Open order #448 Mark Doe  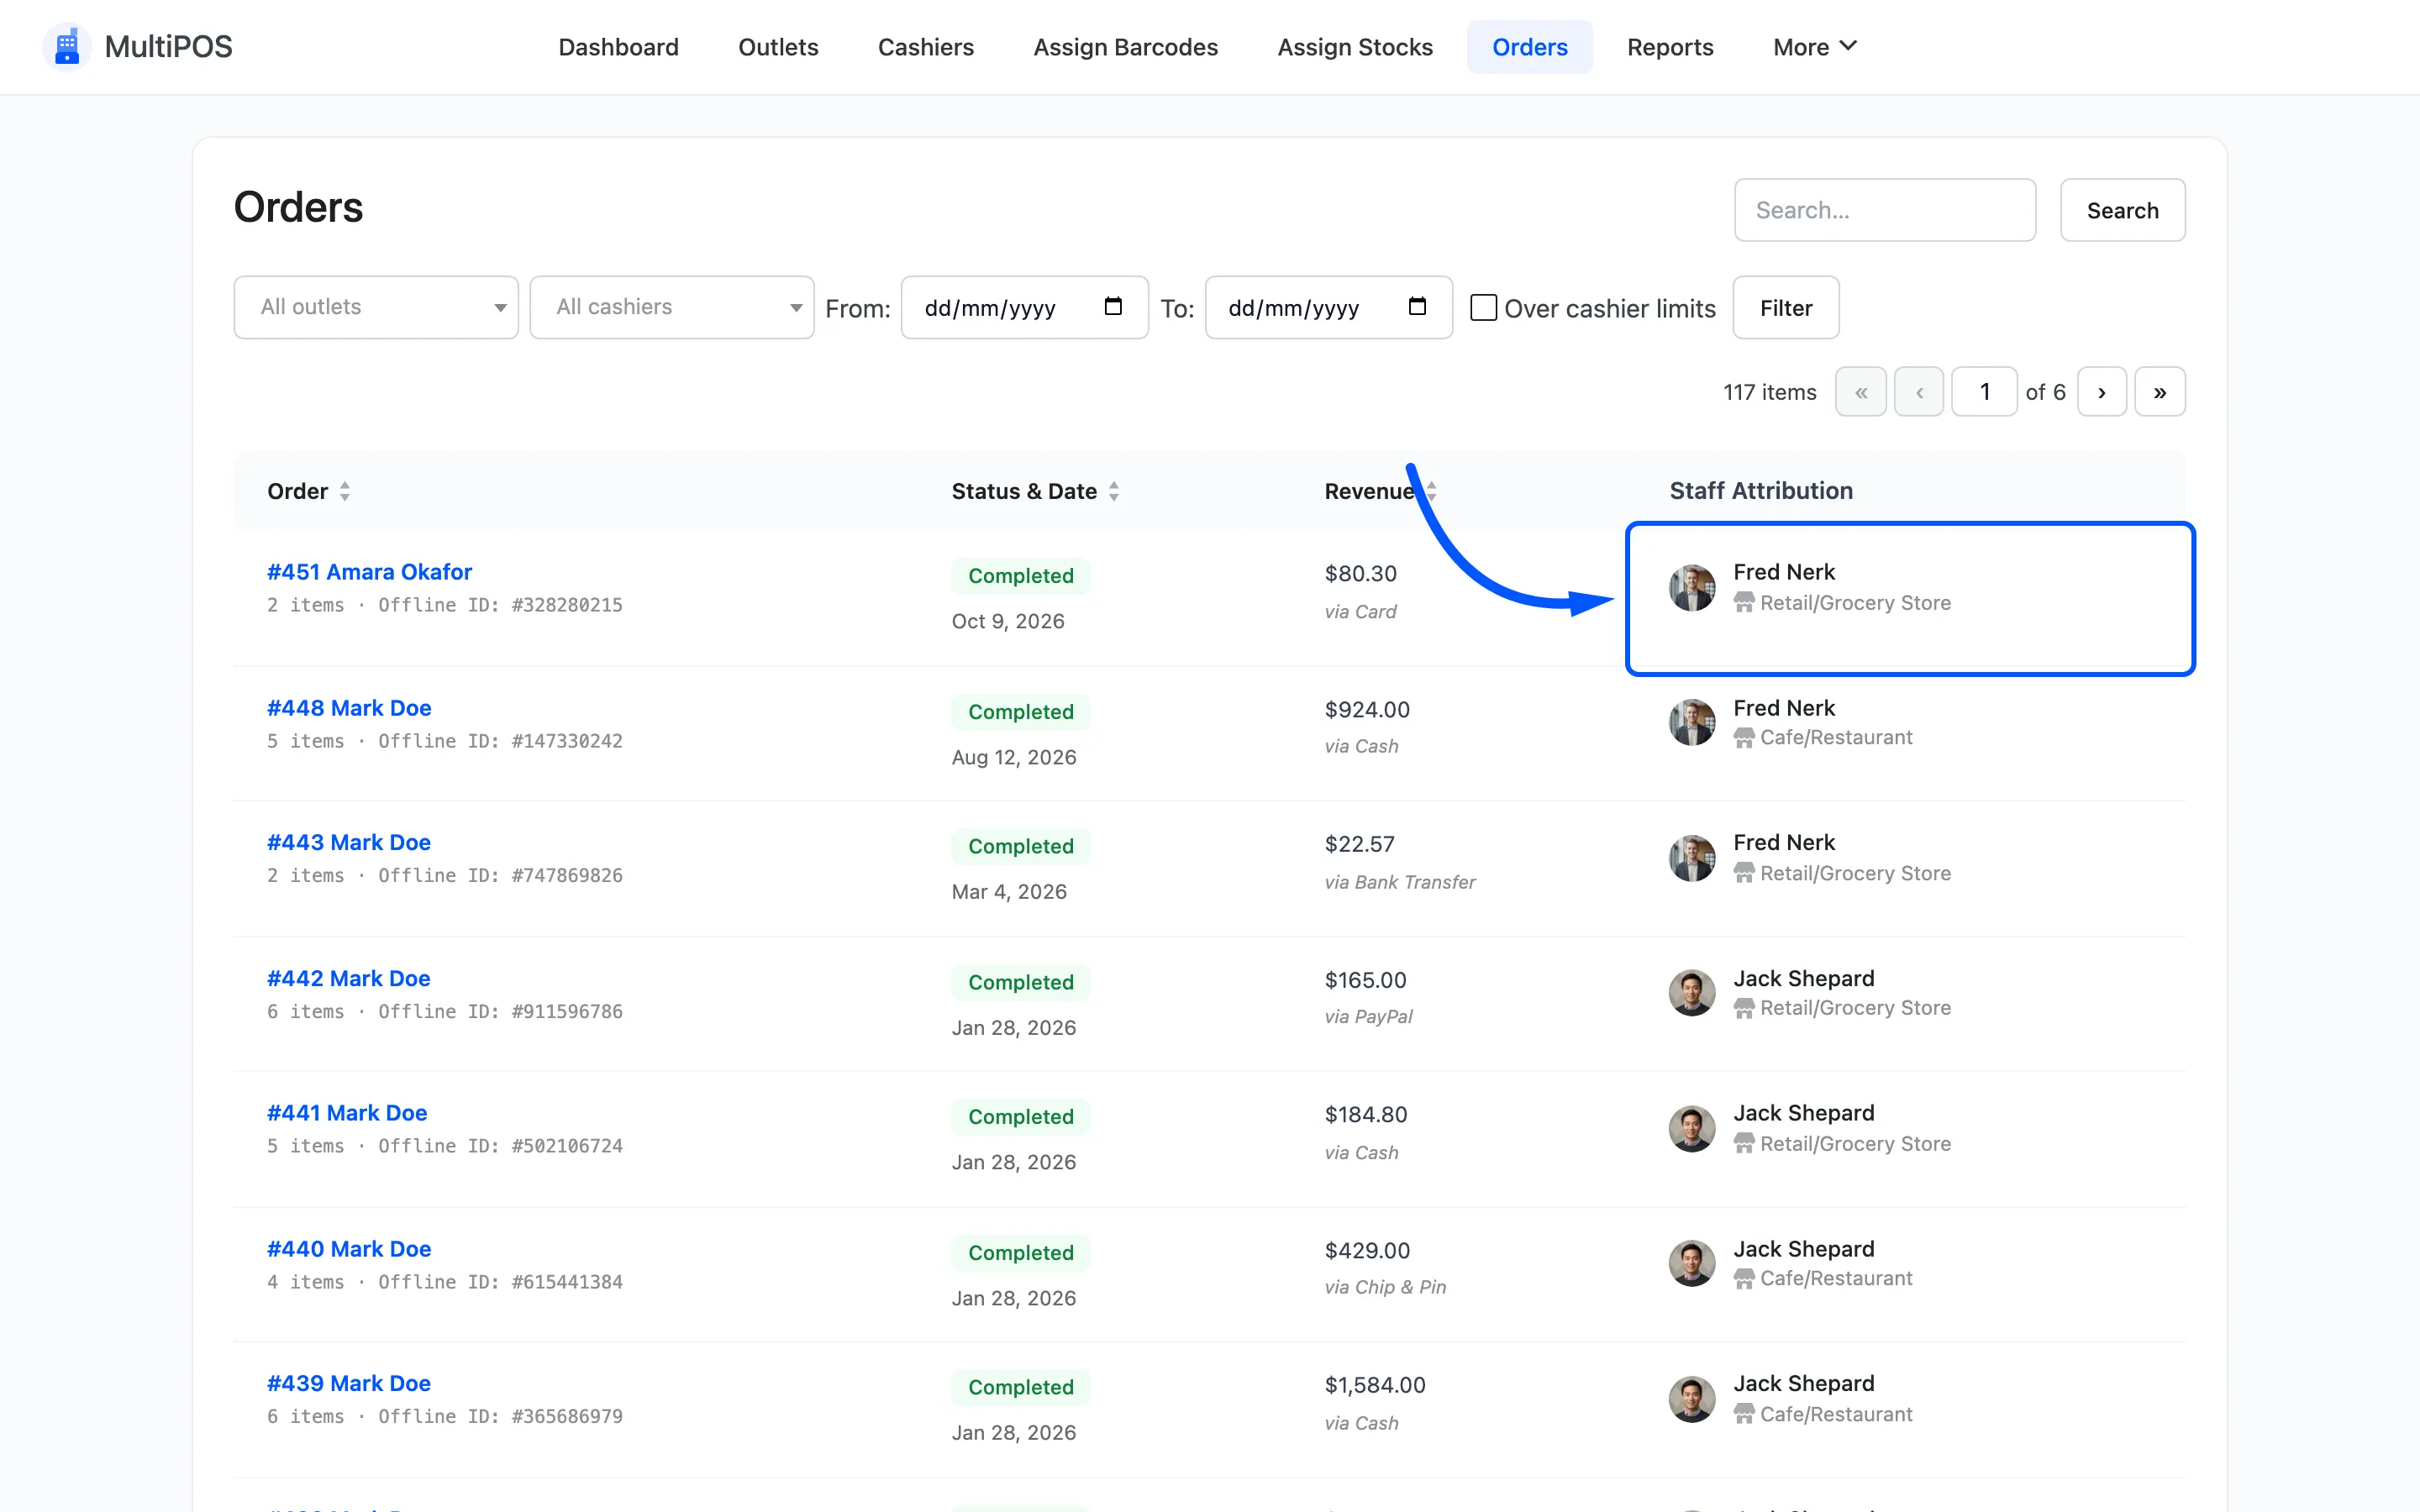click(x=349, y=708)
